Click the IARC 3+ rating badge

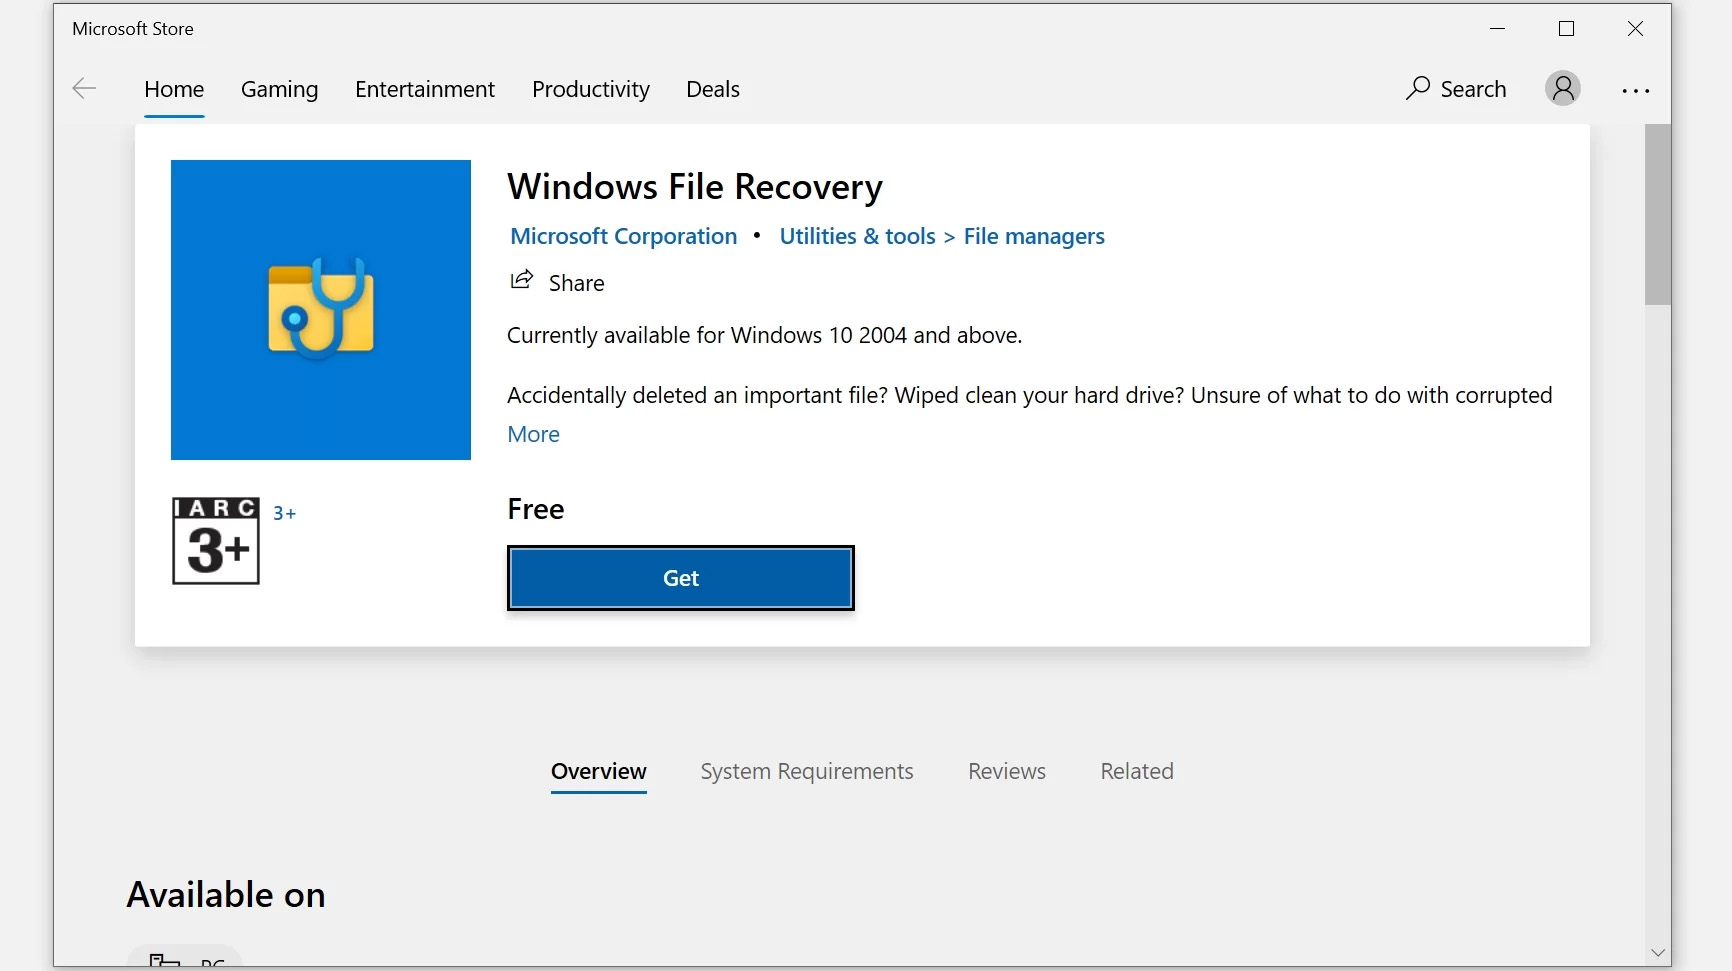tap(216, 541)
